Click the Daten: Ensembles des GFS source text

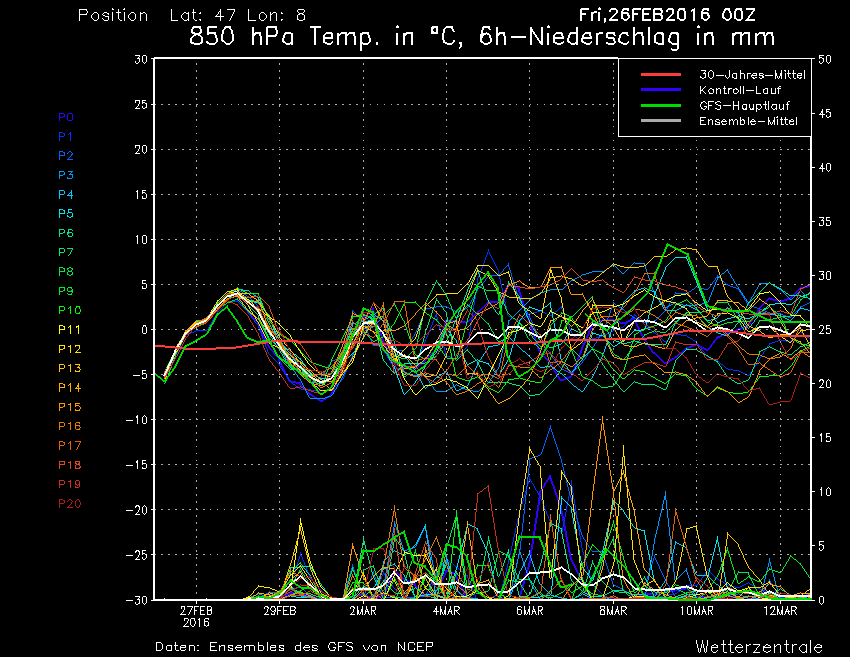294,646
